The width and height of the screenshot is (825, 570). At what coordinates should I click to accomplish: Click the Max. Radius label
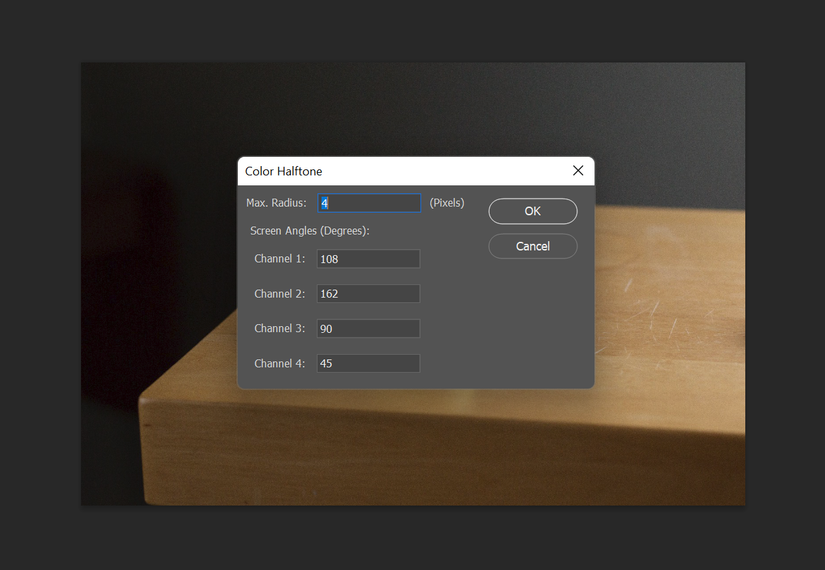tap(276, 203)
